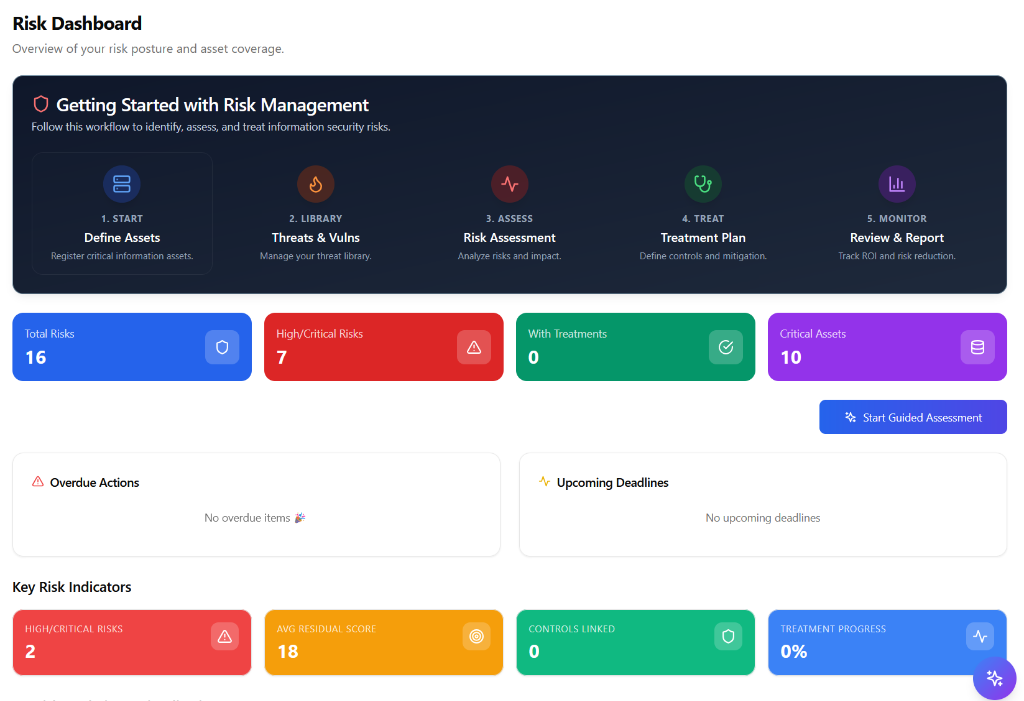Click the database icon on Critical Assets card
1024x701 pixels.
tap(977, 347)
